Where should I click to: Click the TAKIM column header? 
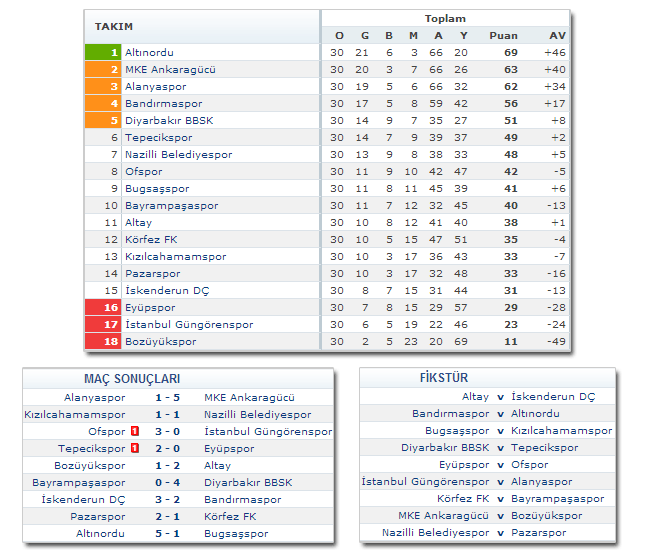tap(114, 26)
